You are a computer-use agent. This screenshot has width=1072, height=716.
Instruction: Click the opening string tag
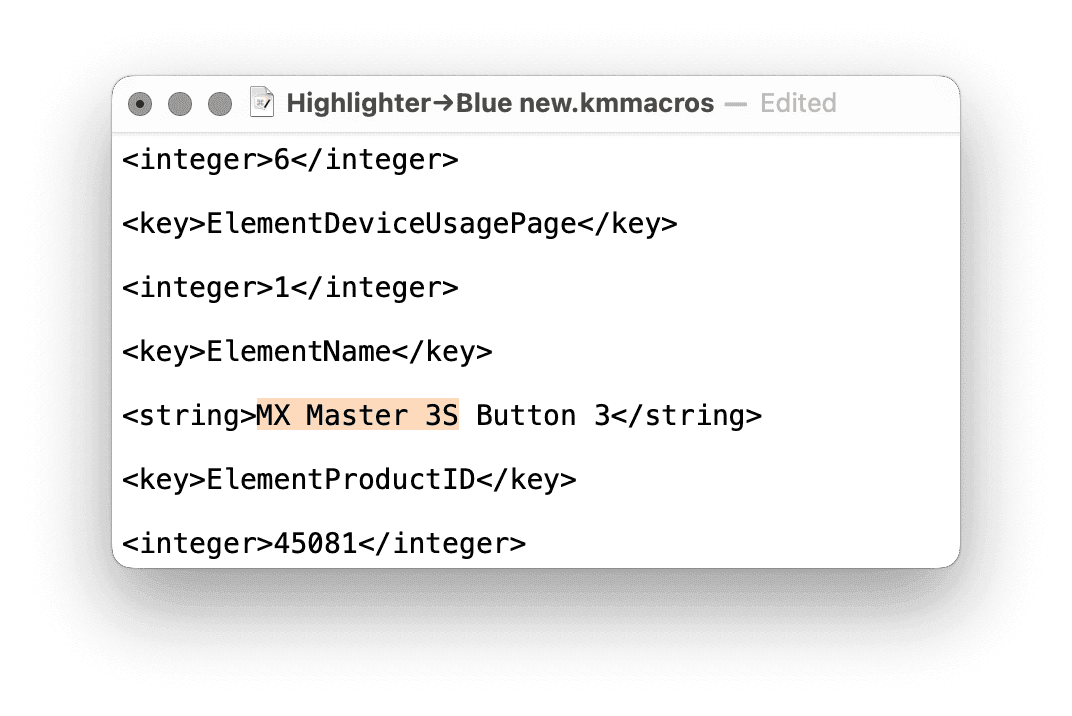(x=189, y=416)
